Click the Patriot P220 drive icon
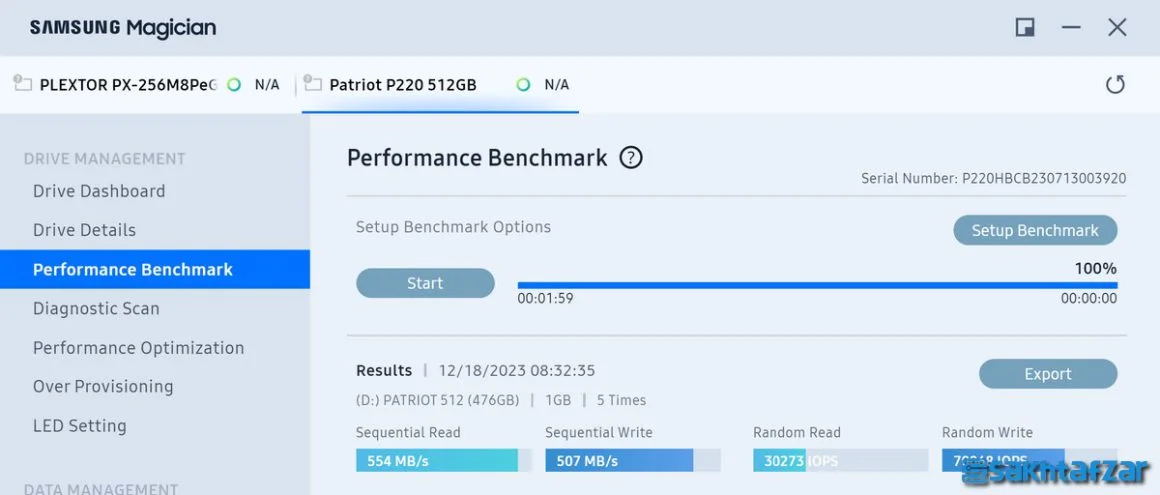The image size is (1160, 495). tap(312, 83)
